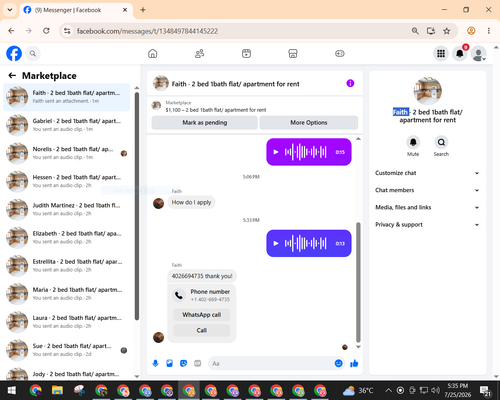Open the $1,100 Marketplace listing link
The height and width of the screenshot is (400, 500).
click(x=216, y=110)
